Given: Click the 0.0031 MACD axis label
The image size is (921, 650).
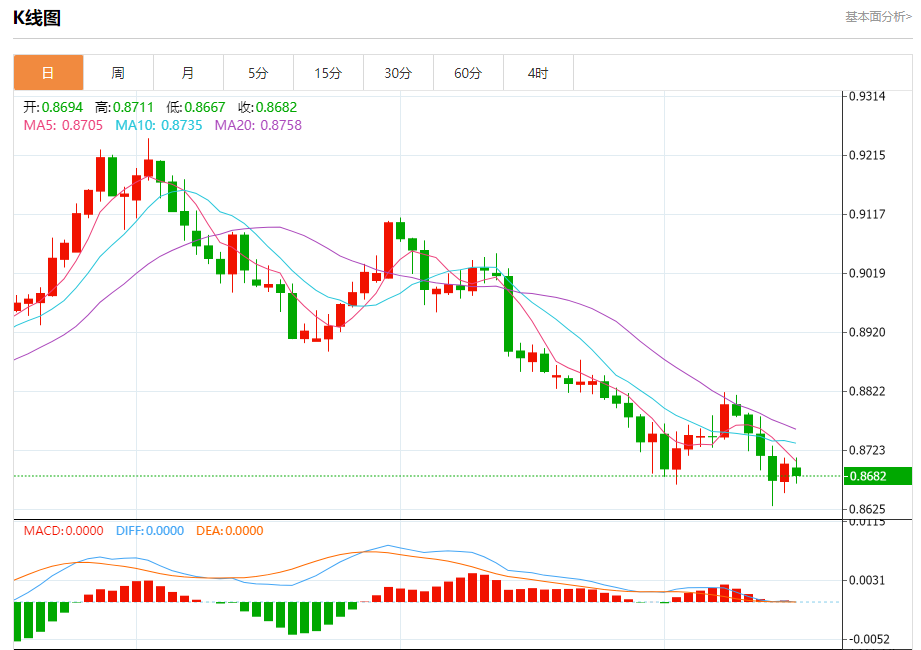Looking at the screenshot, I should (x=868, y=581).
